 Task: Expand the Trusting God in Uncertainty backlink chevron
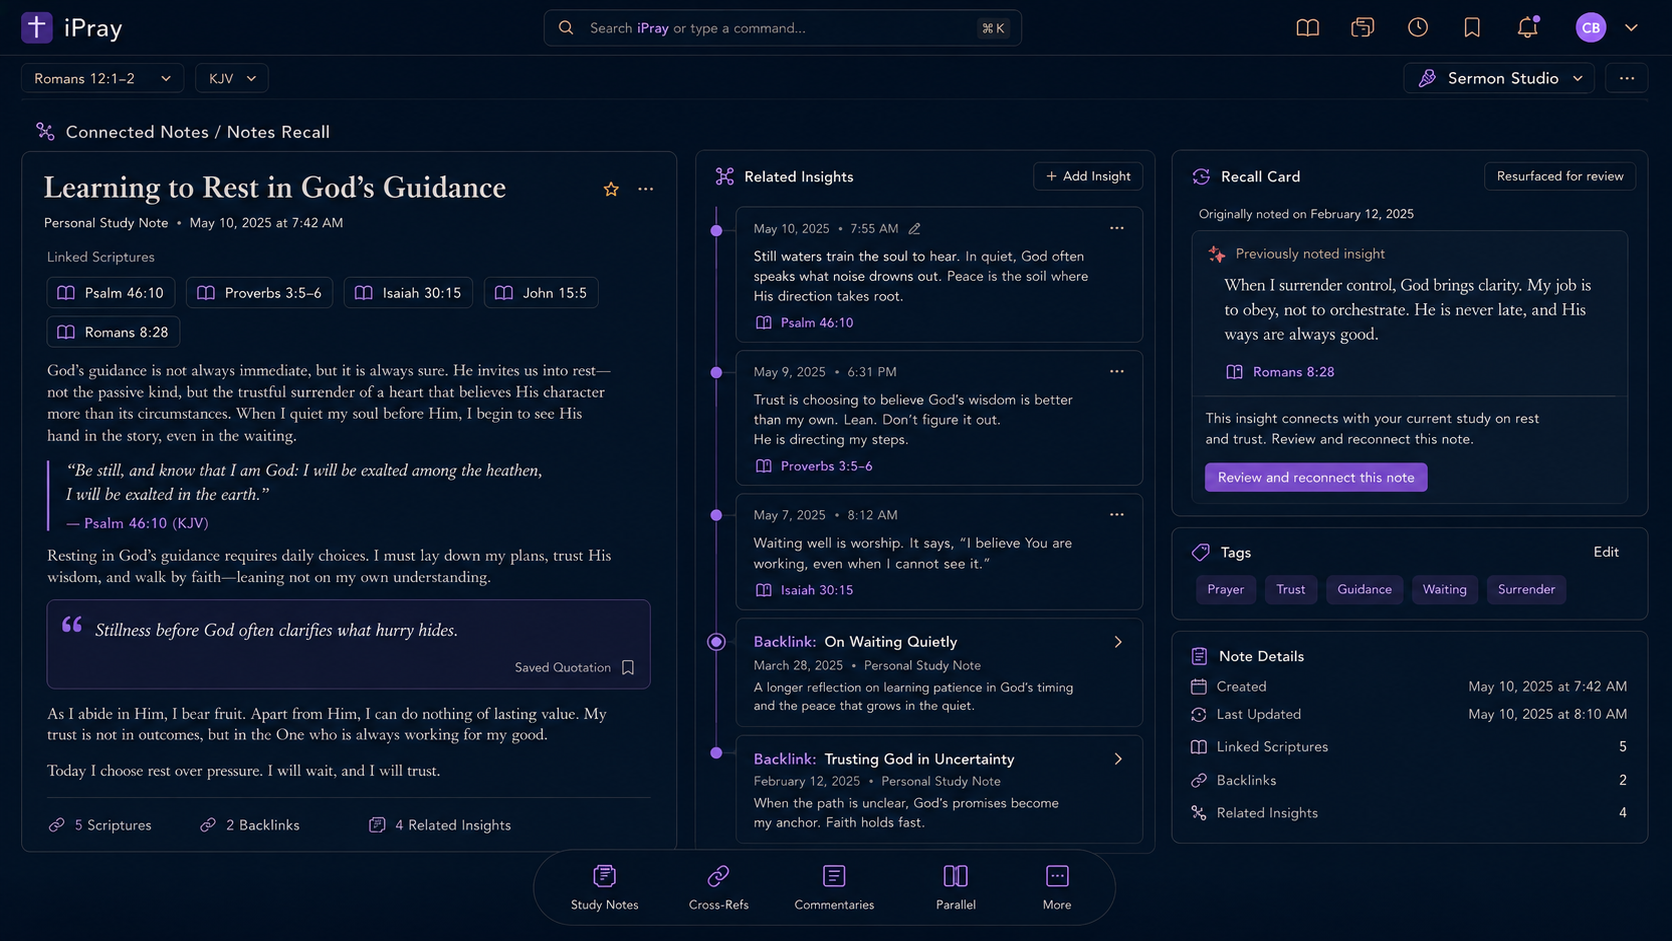(x=1118, y=759)
